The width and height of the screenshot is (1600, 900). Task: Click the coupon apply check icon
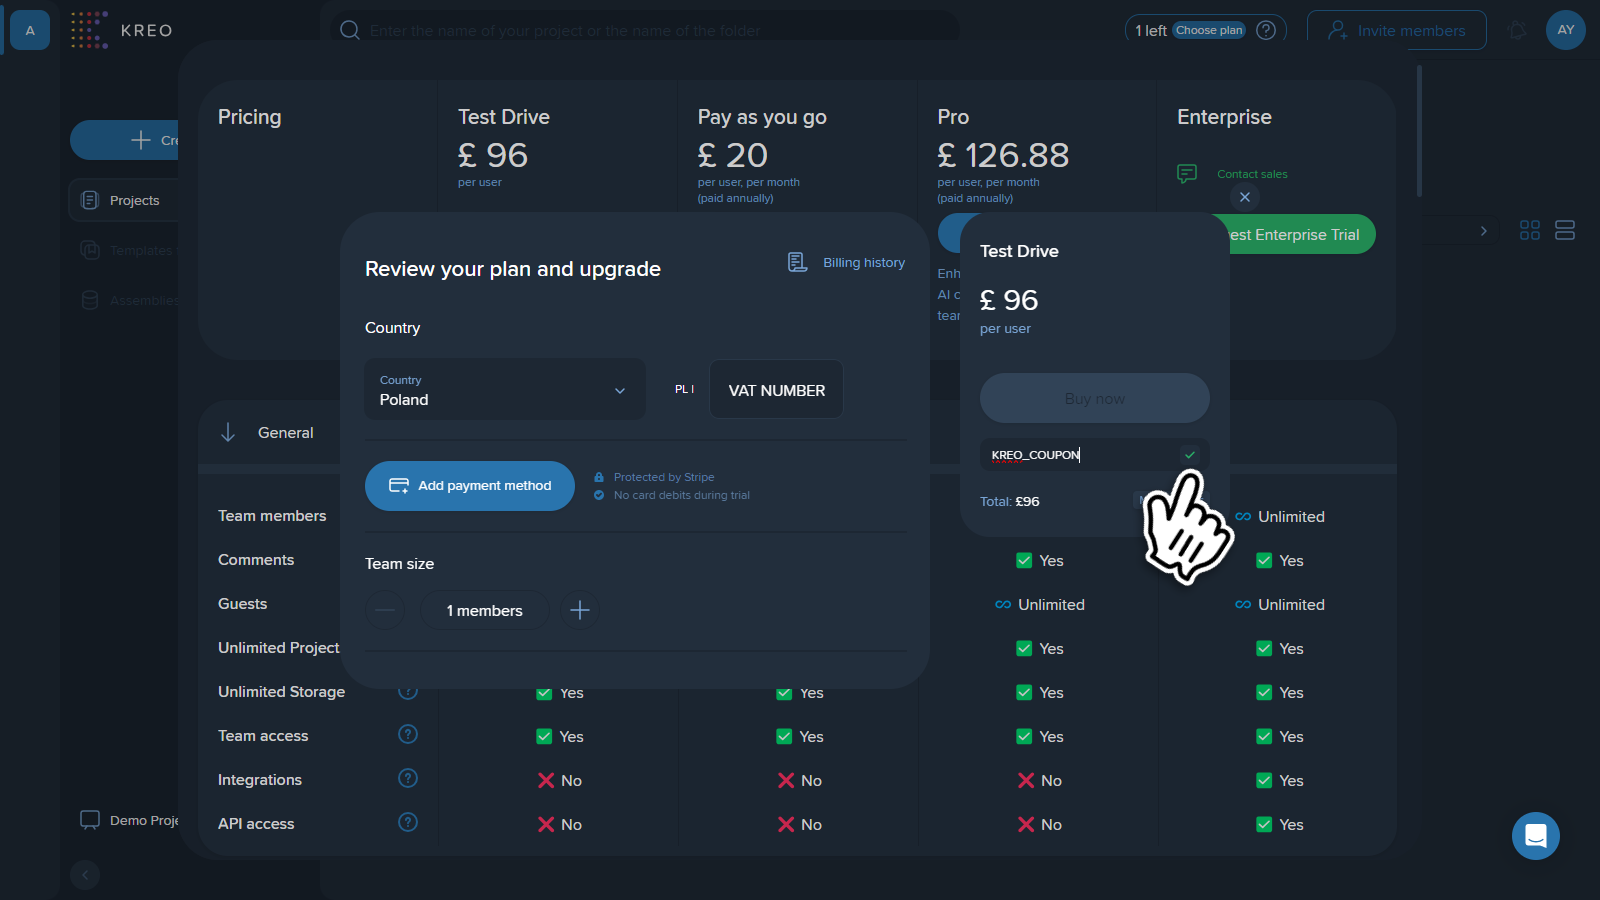pos(1190,454)
